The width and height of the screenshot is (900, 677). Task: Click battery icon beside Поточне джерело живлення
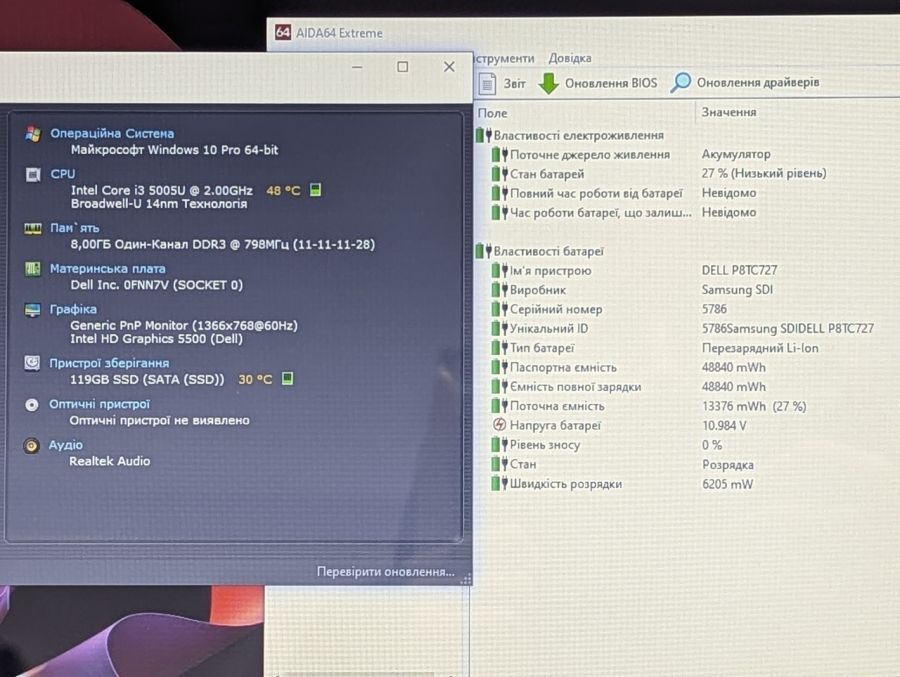(x=499, y=154)
